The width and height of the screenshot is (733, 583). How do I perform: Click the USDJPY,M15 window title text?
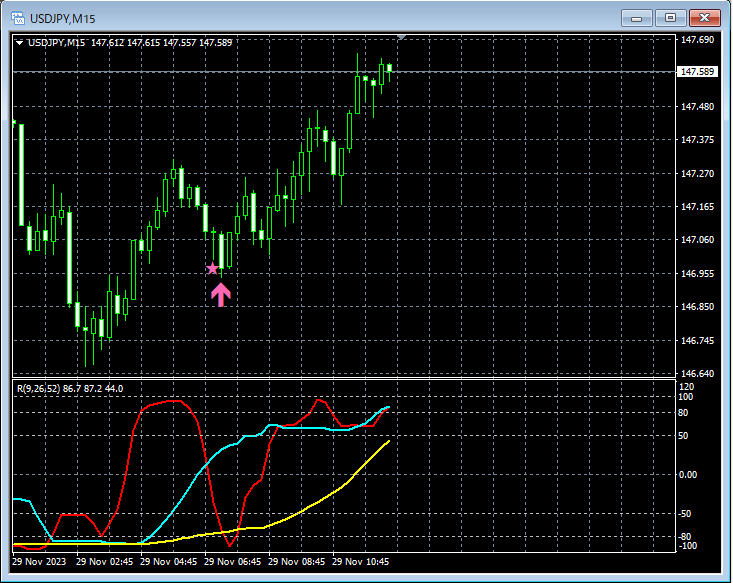63,19
